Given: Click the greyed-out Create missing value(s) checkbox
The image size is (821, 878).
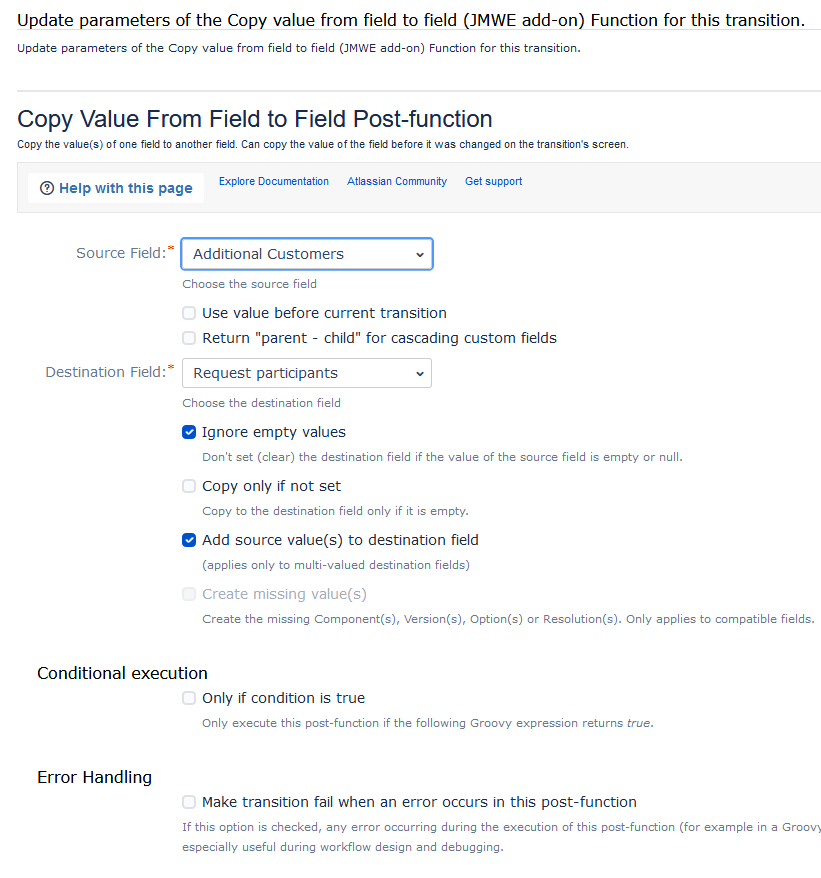Looking at the screenshot, I should (x=189, y=594).
